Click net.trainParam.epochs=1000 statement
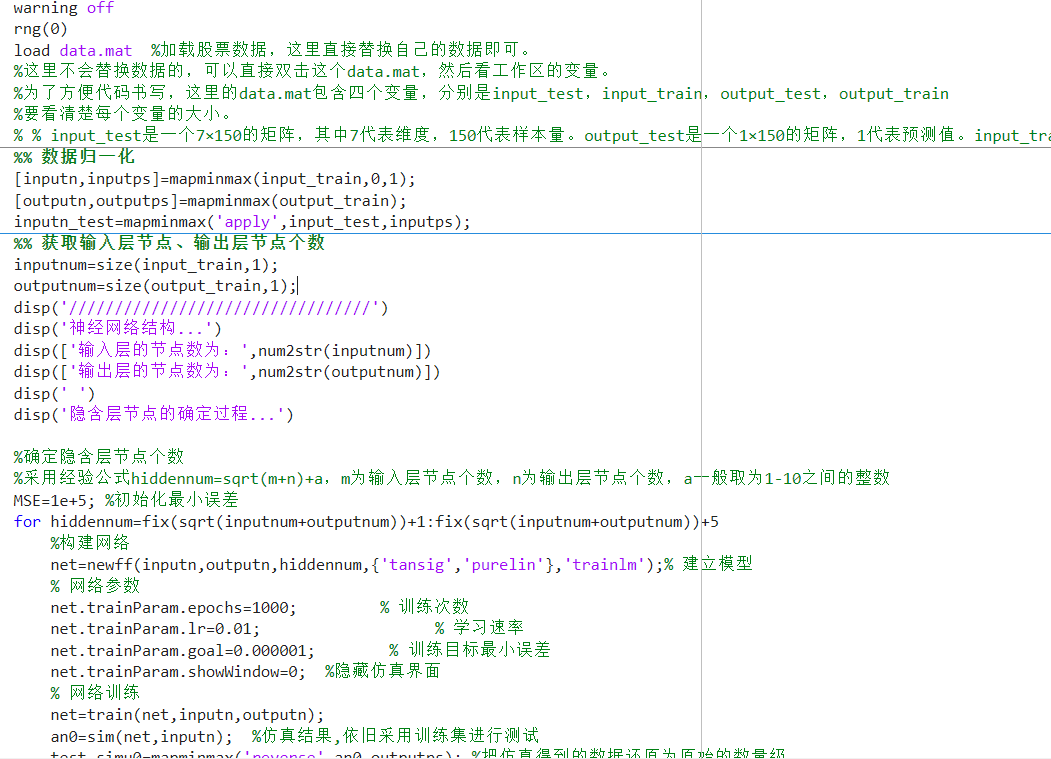 pyautogui.click(x=173, y=607)
